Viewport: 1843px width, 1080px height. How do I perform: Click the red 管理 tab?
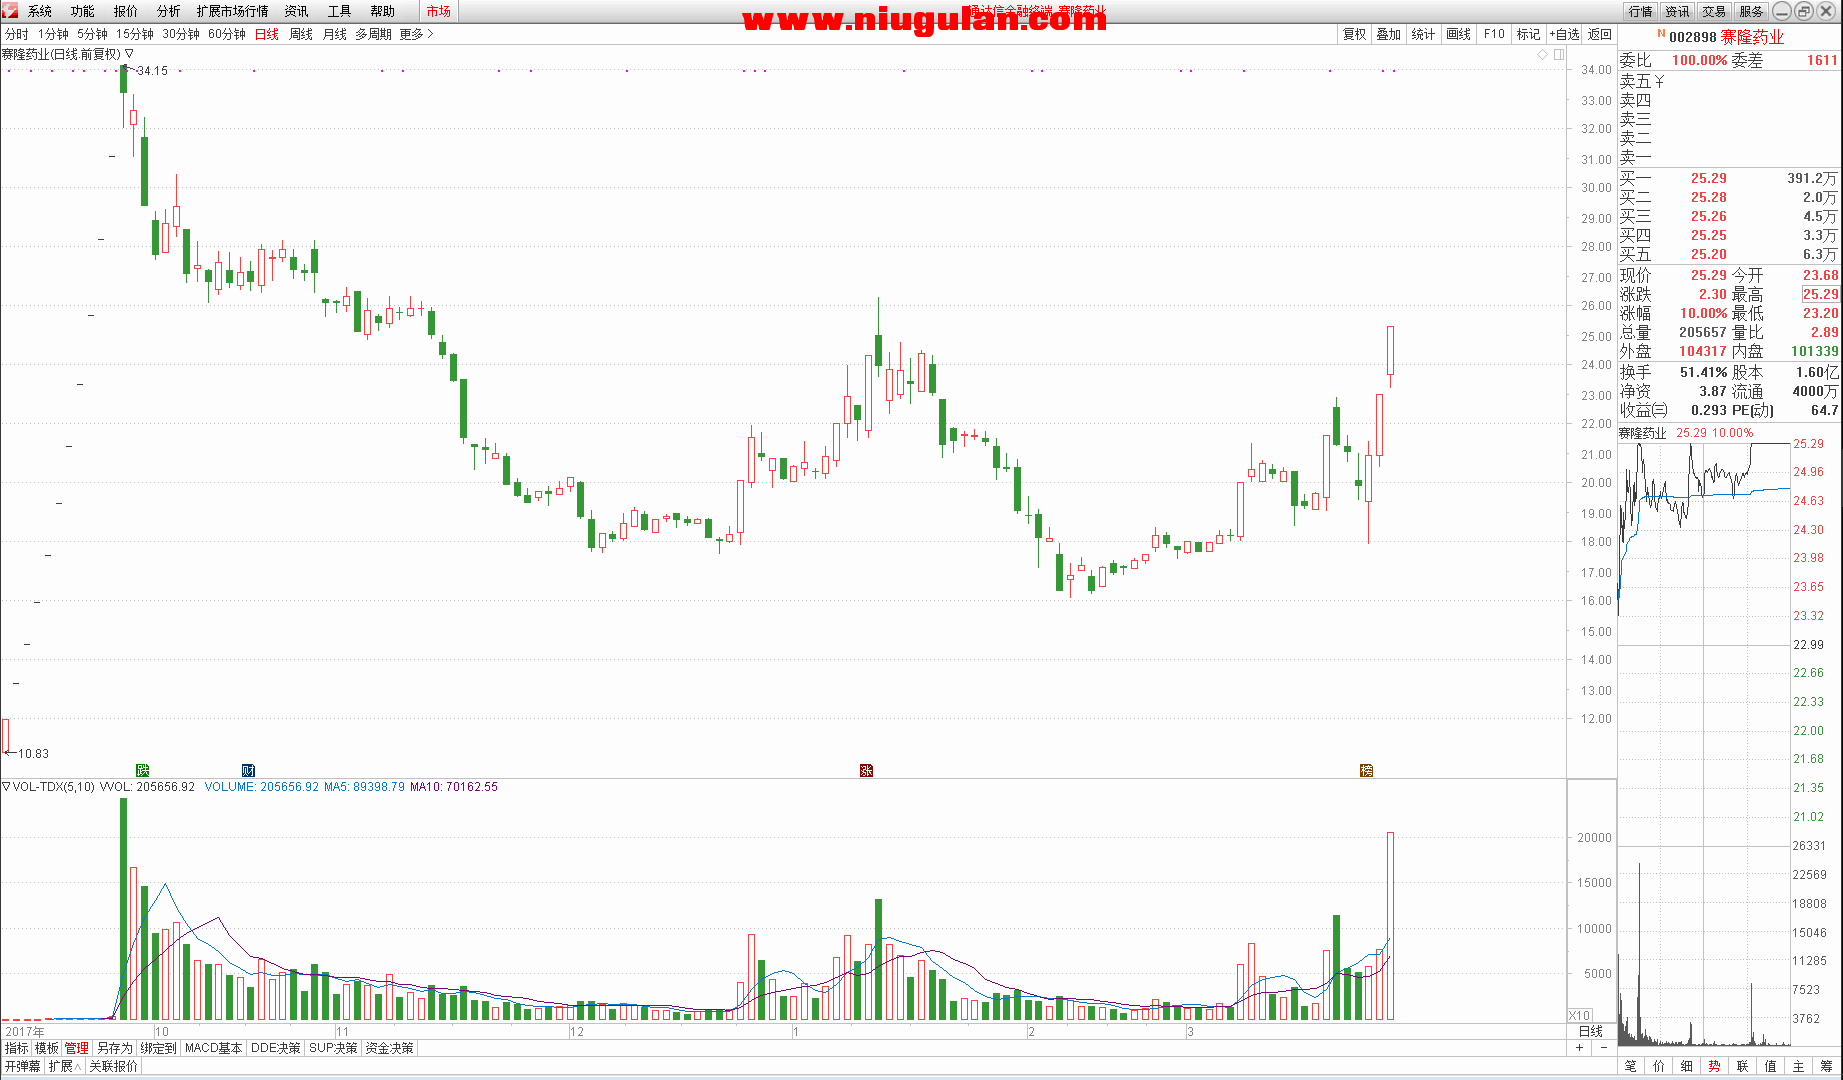(x=77, y=1048)
